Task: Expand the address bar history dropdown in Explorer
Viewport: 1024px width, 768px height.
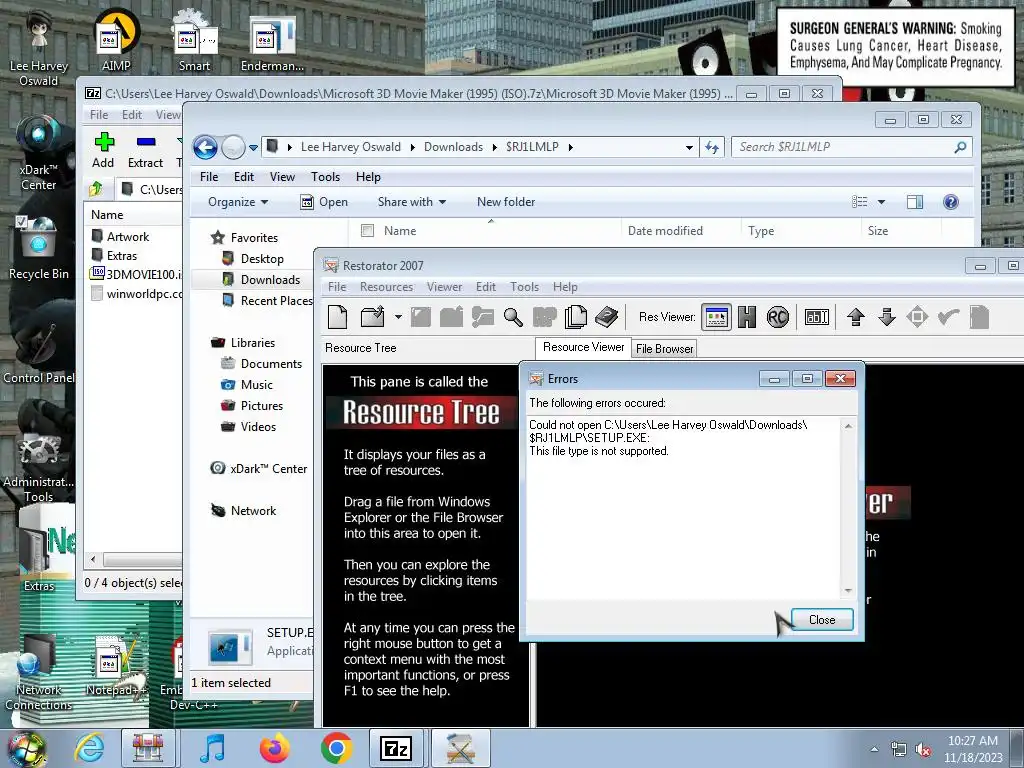Action: tap(689, 148)
